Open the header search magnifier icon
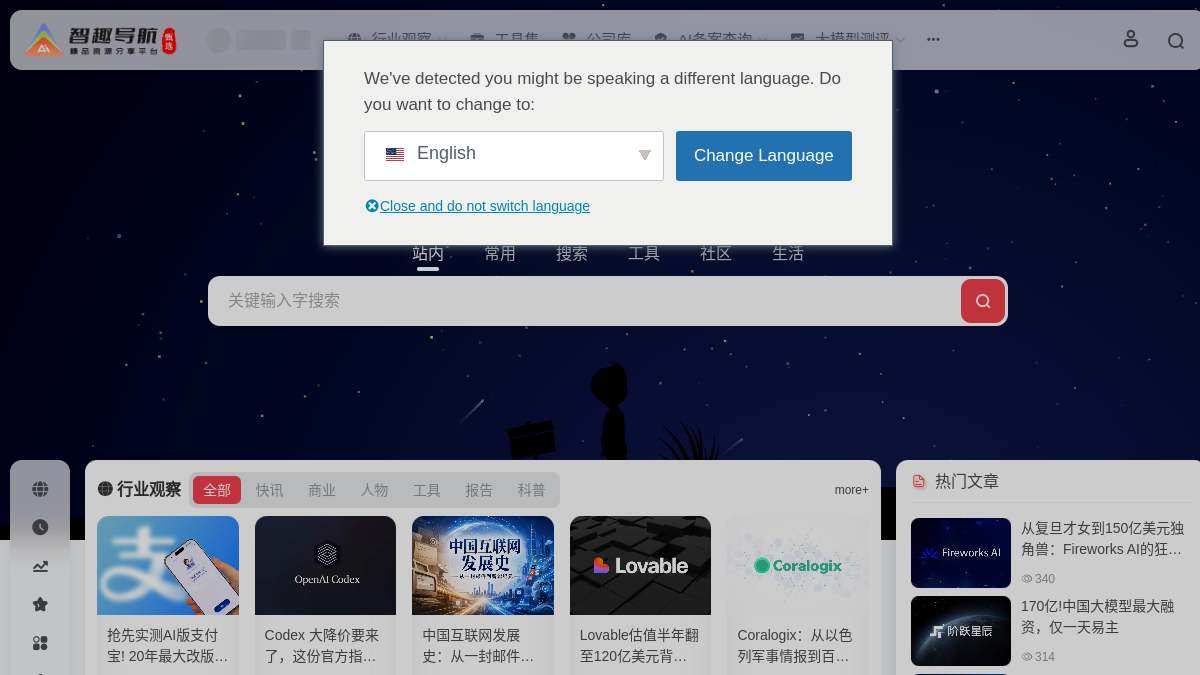Screen dimensions: 1200x675 (x=1176, y=41)
